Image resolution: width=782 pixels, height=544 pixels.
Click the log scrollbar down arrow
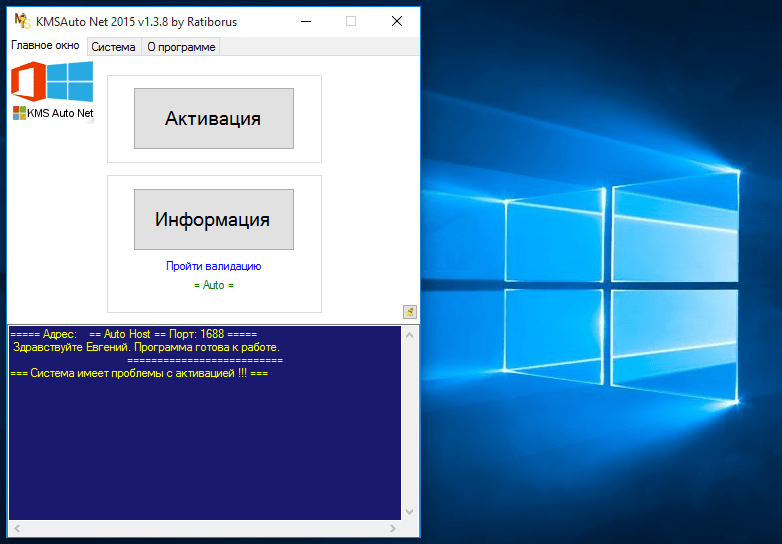tap(409, 512)
